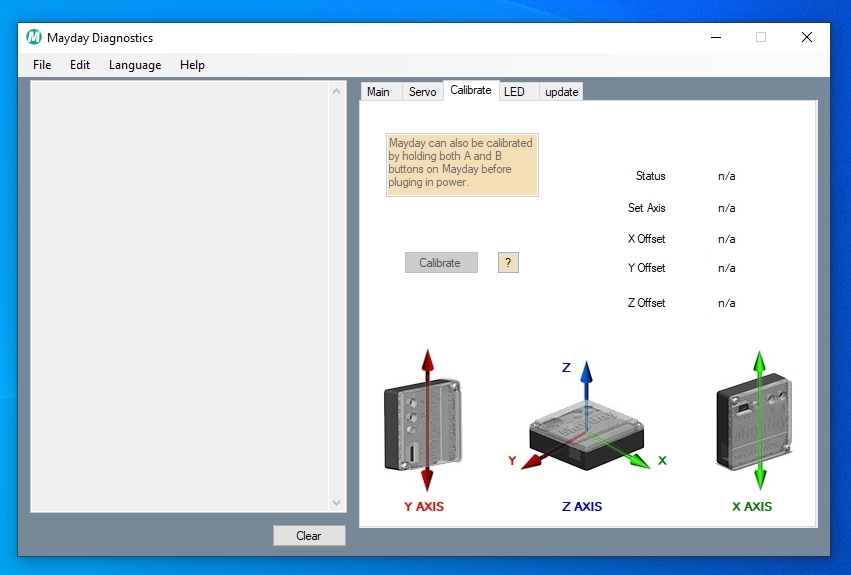This screenshot has height=575, width=851.
Task: Open the File menu
Action: [42, 65]
